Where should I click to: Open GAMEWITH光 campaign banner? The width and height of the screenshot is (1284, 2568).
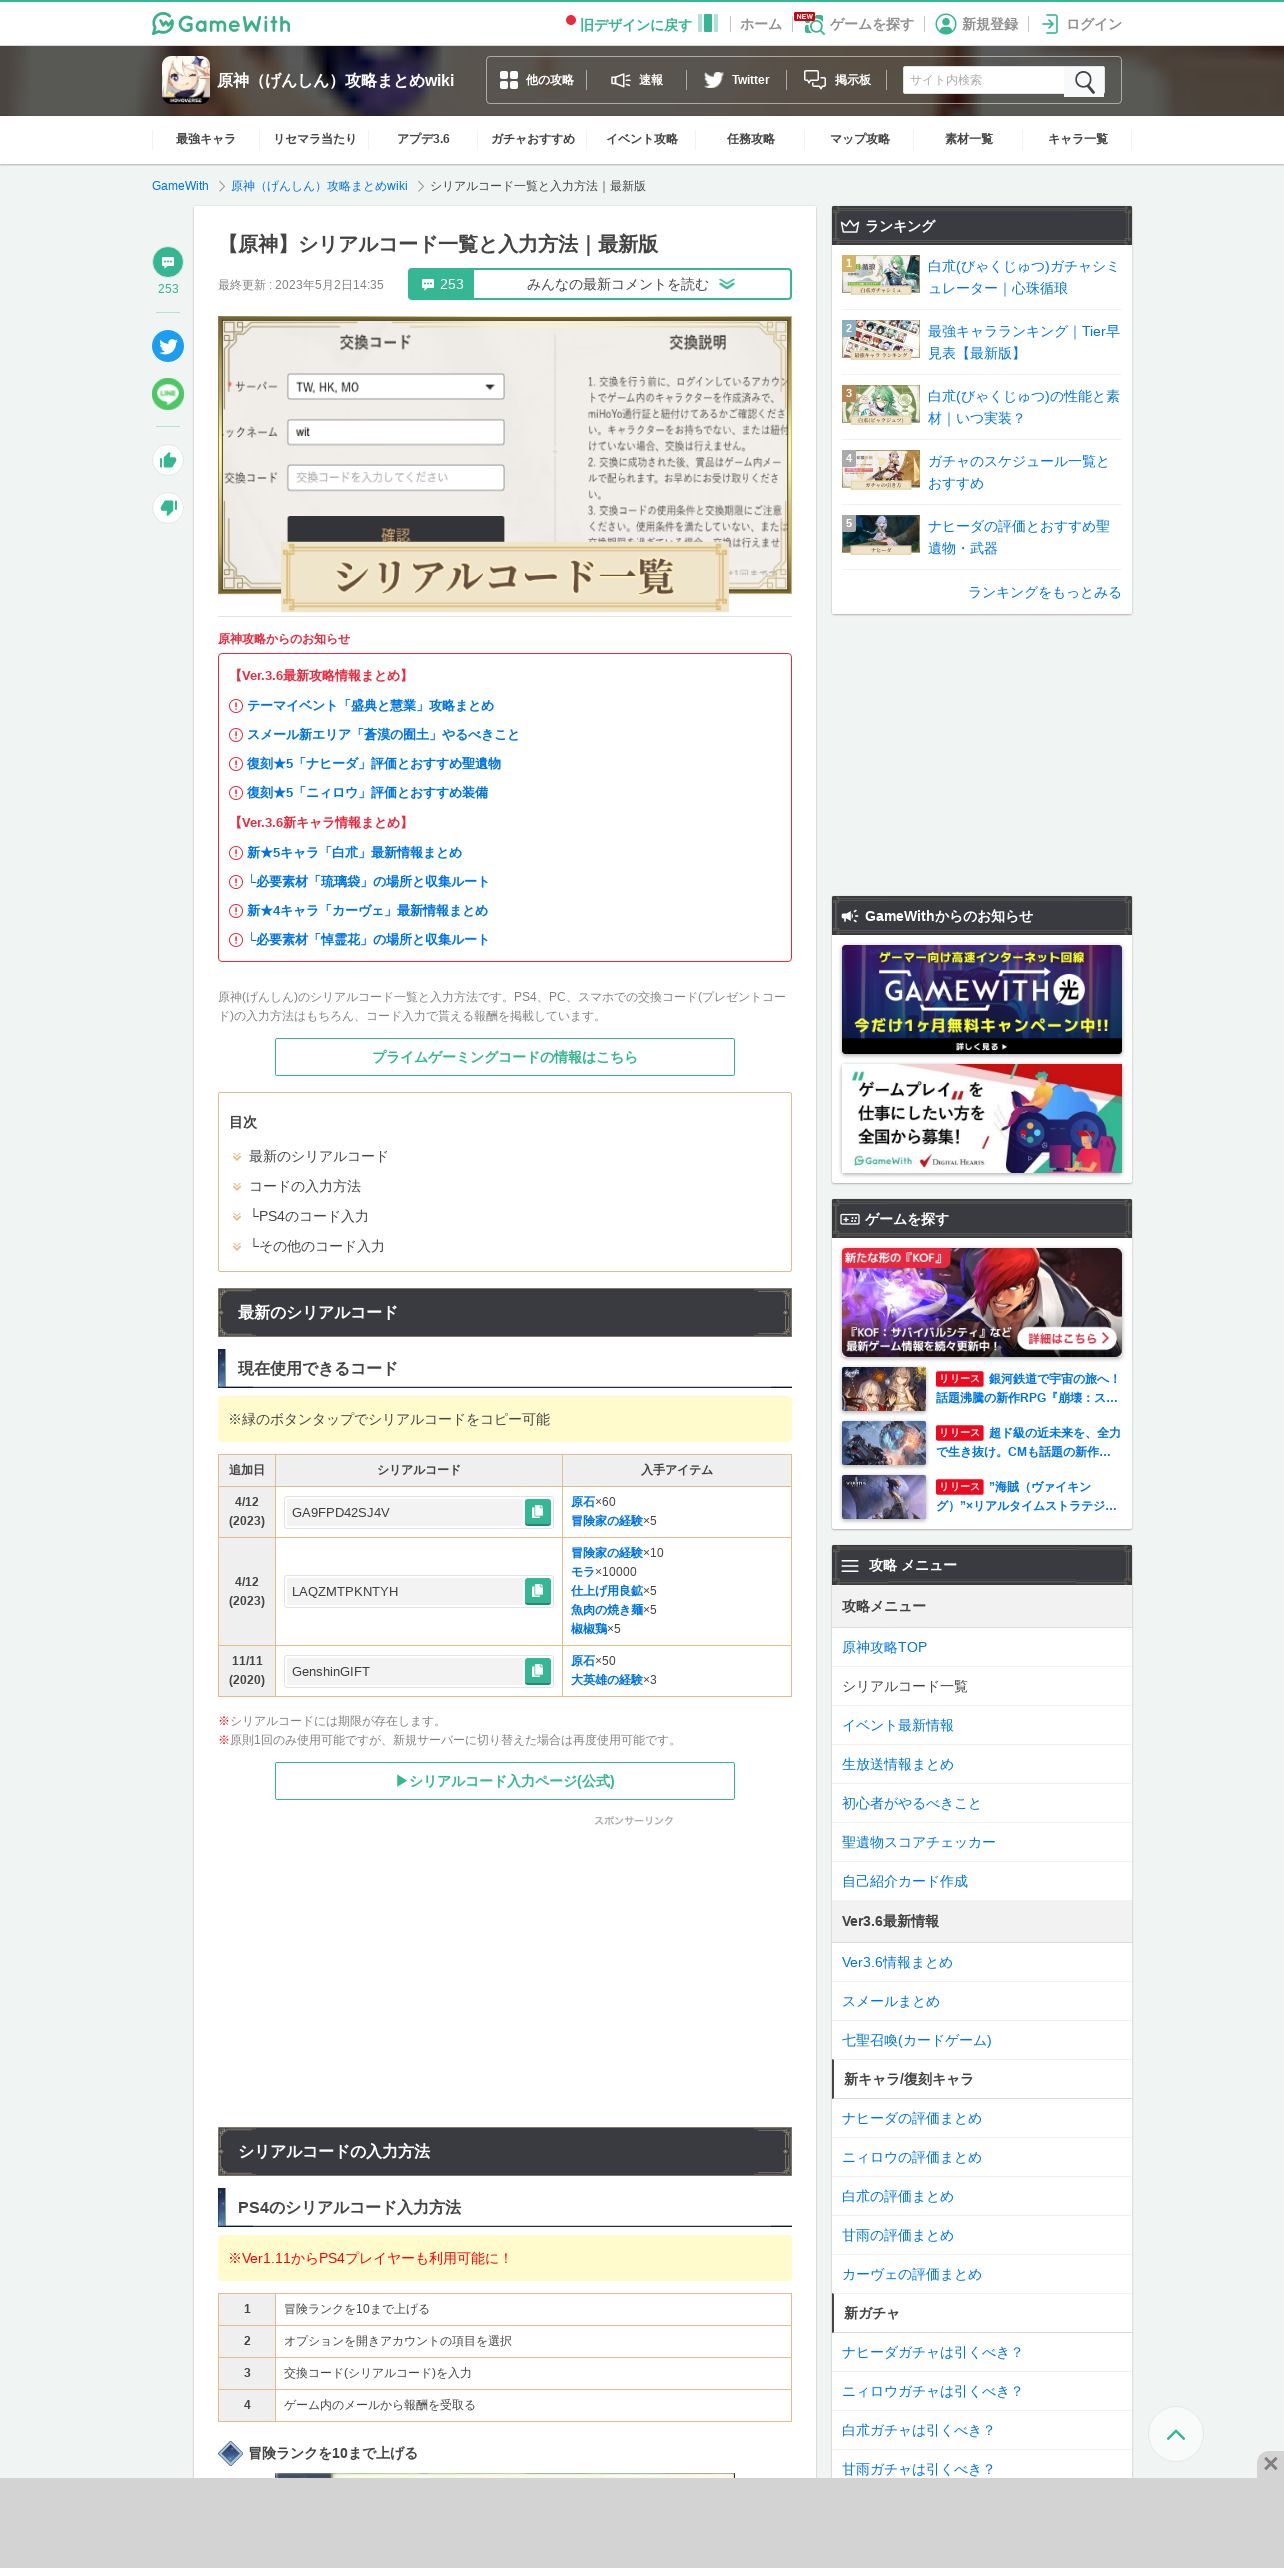coord(982,999)
